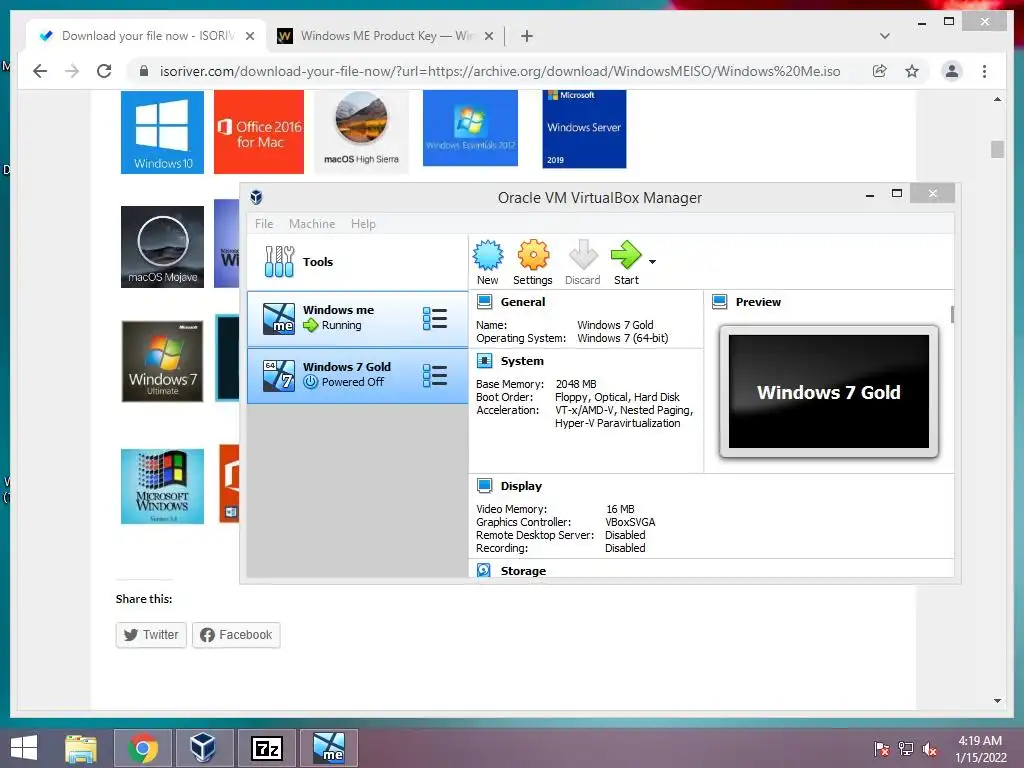Open the Windows 10 download thumbnail
This screenshot has height=768, width=1024.
click(x=163, y=132)
